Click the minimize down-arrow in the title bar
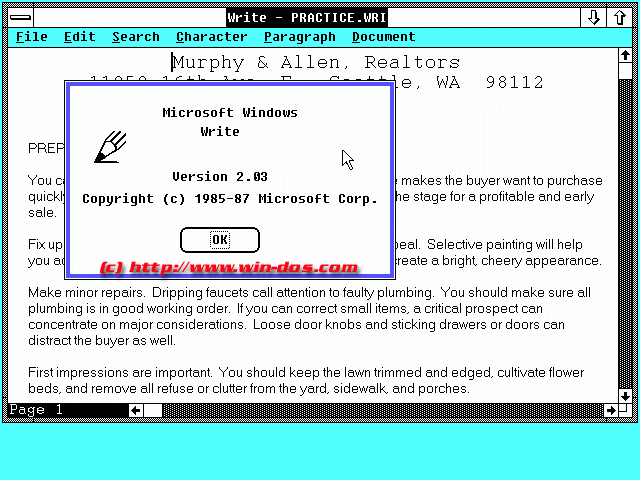Viewport: 640px width, 480px height. 594,17
